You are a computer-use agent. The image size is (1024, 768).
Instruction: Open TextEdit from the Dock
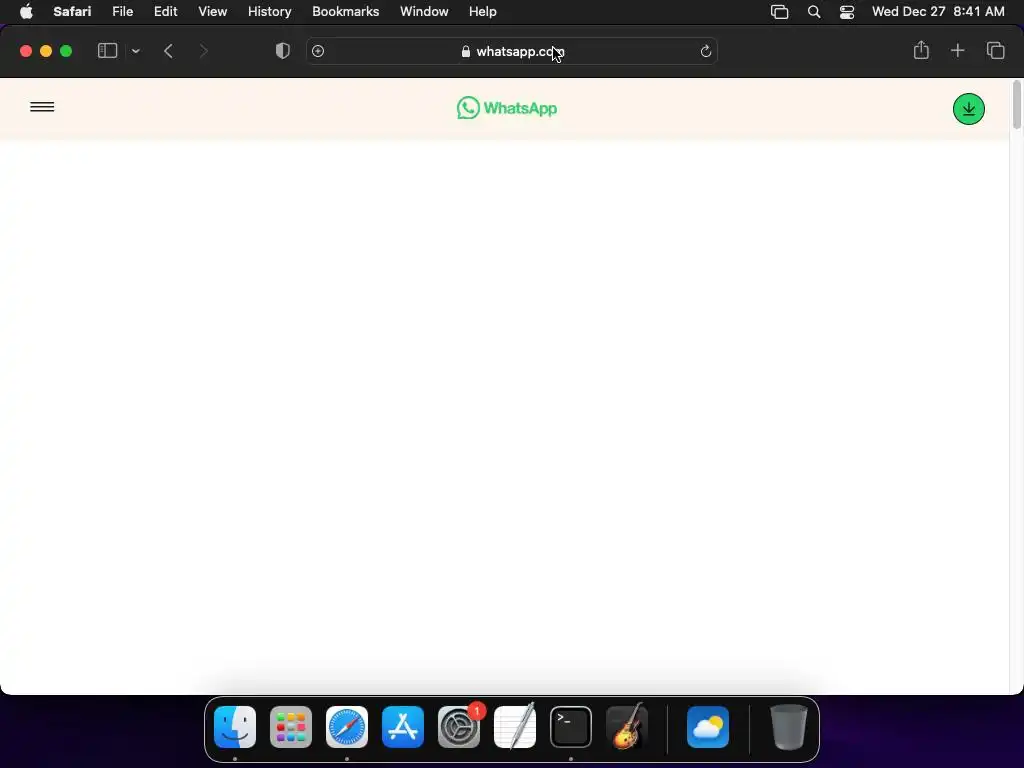(x=515, y=727)
